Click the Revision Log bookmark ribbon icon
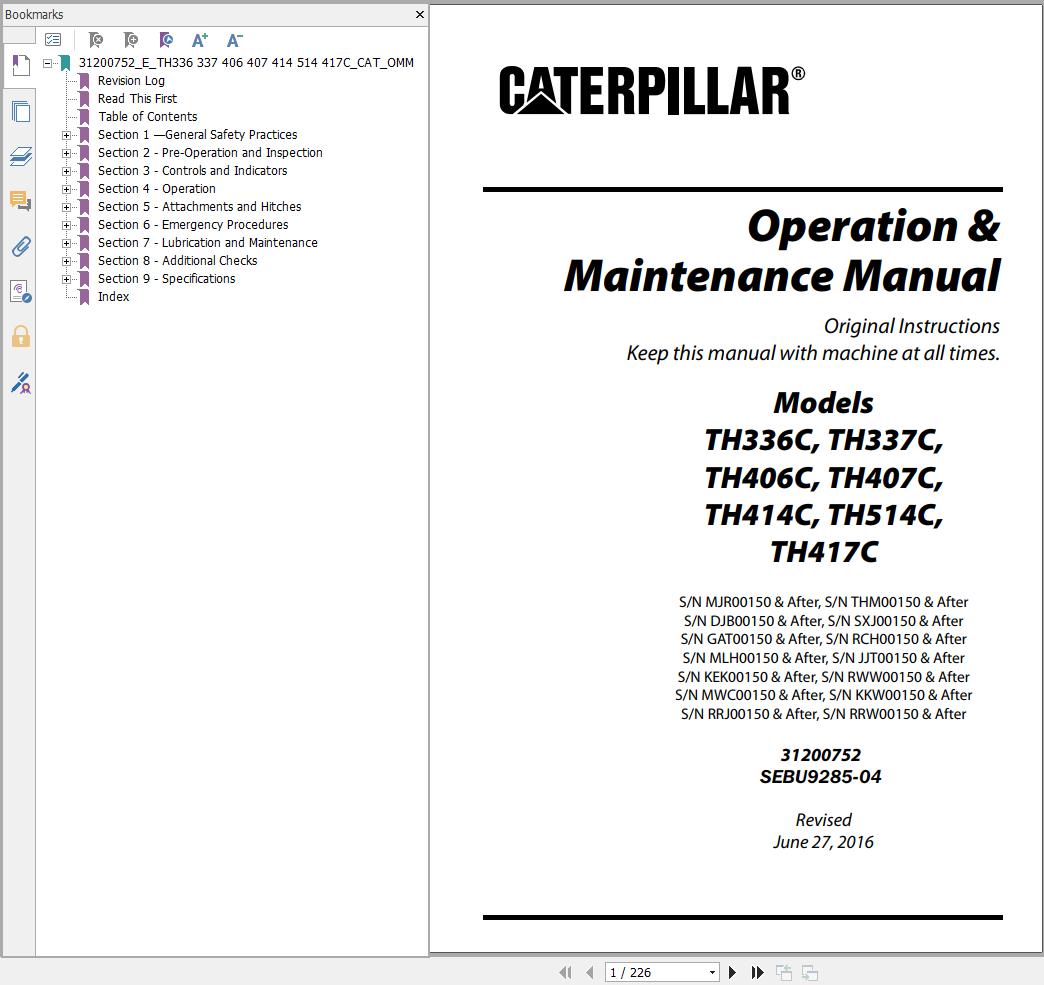Image resolution: width=1044 pixels, height=985 pixels. 84,81
